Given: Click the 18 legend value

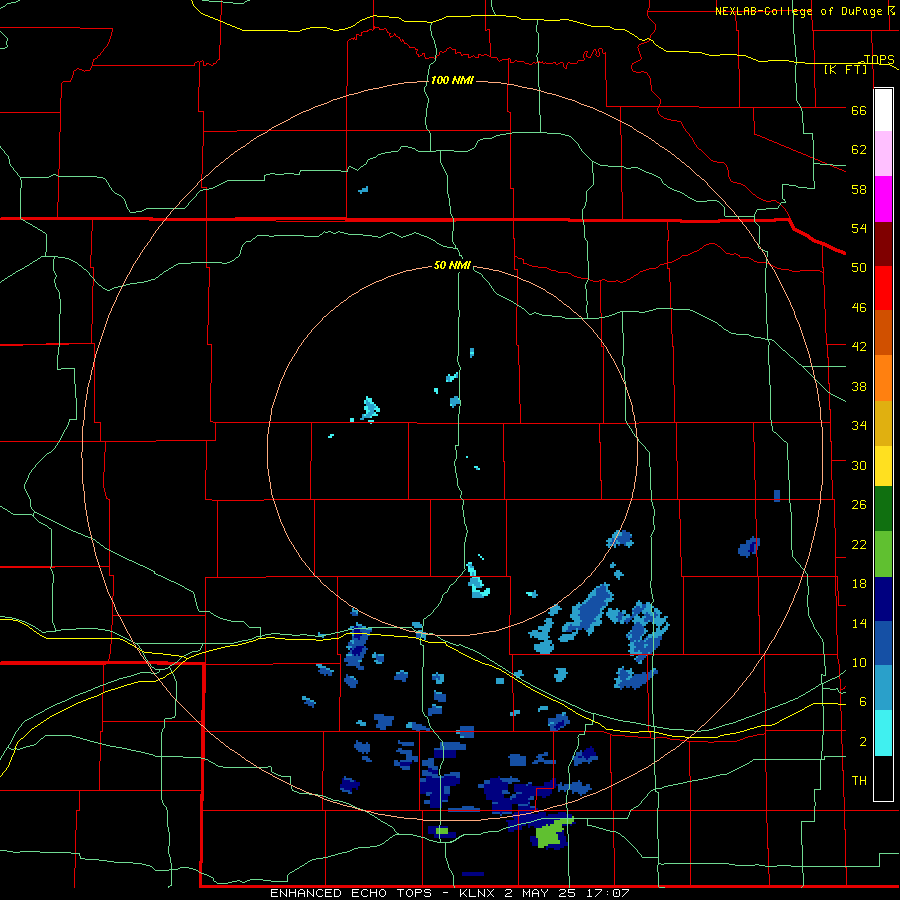Looking at the screenshot, I should pos(859,584).
